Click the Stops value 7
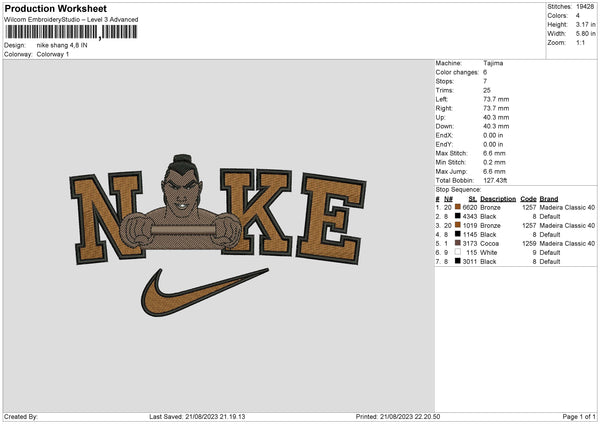 485,81
